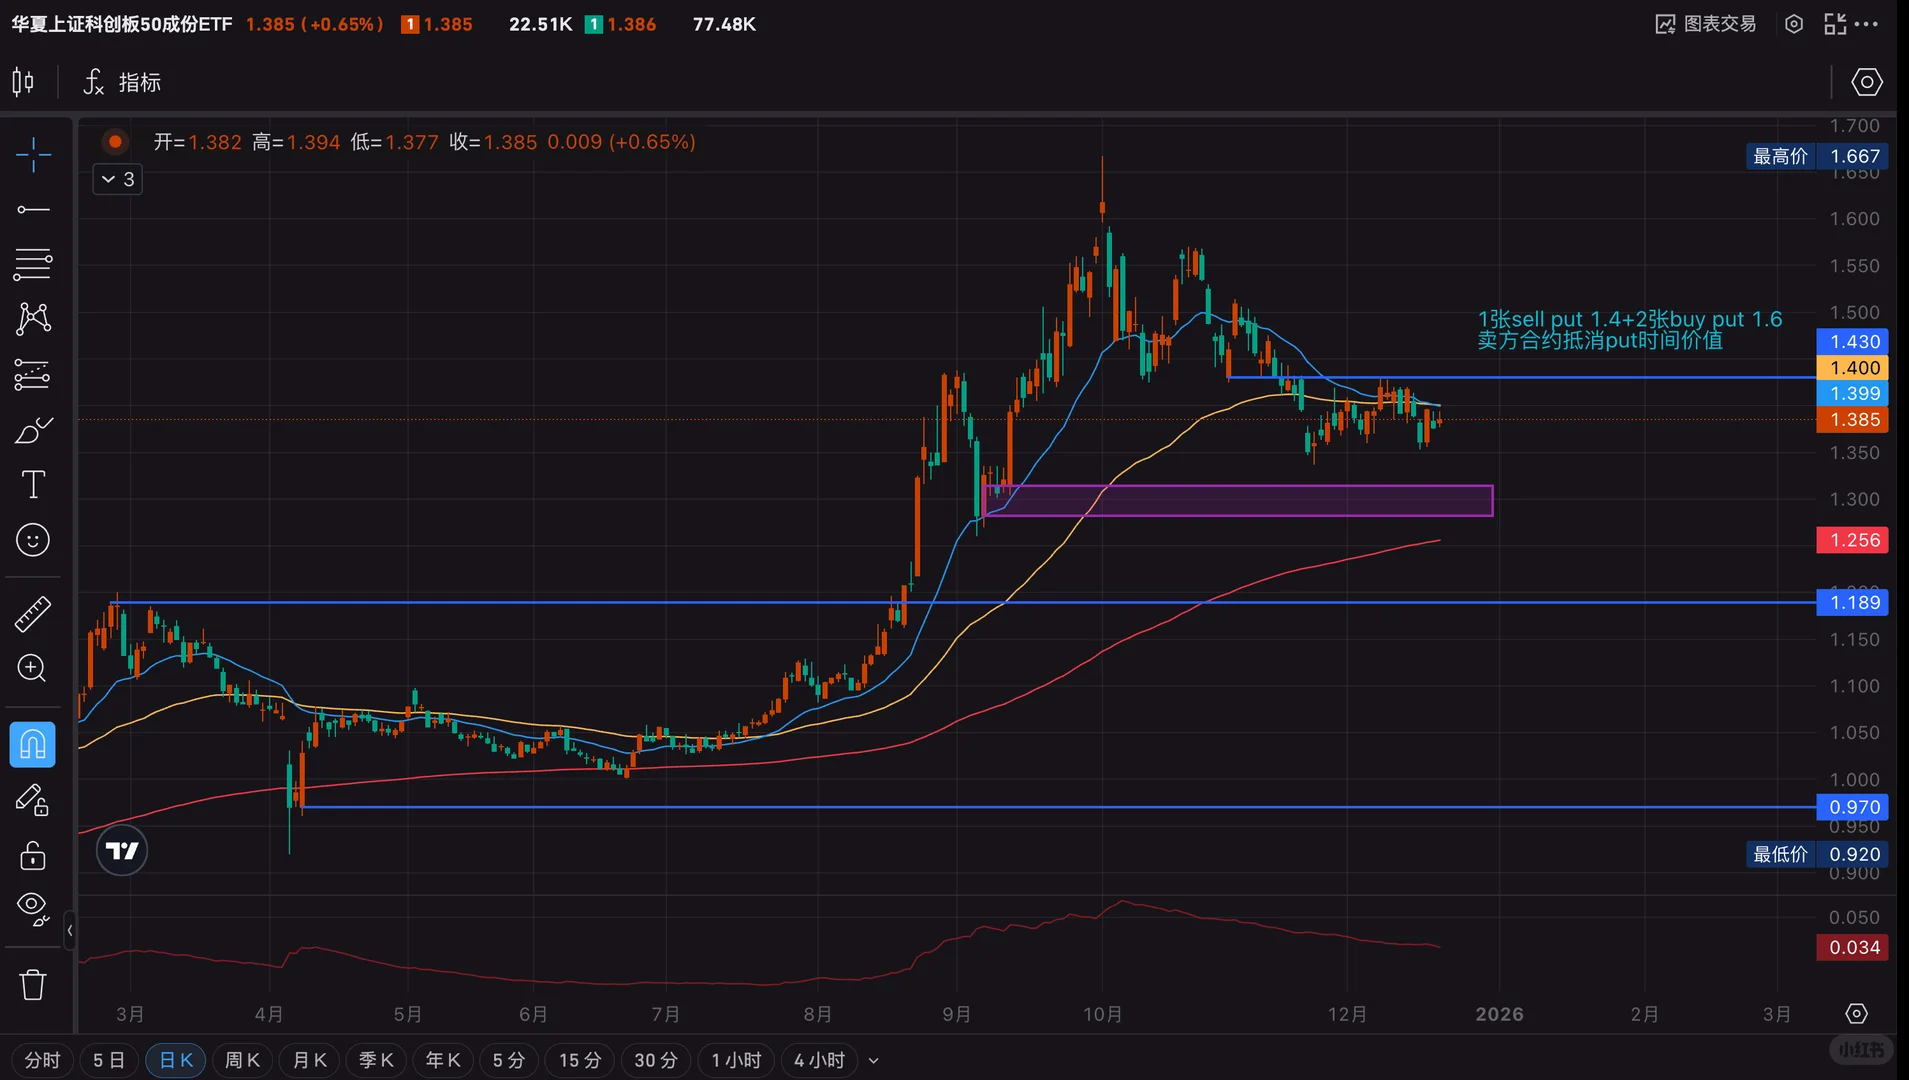Select the crosshair cursor tool
The image size is (1909, 1080).
tap(32, 155)
